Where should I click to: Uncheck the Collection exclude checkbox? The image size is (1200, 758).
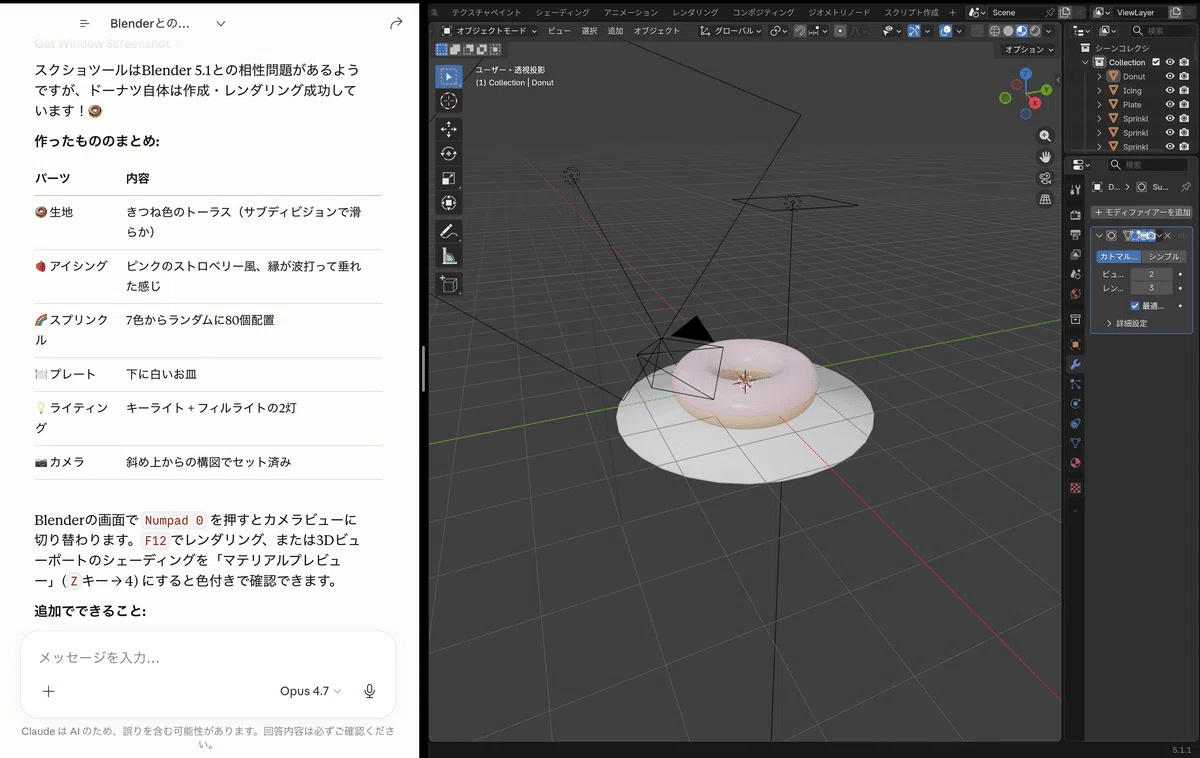[x=1156, y=62]
